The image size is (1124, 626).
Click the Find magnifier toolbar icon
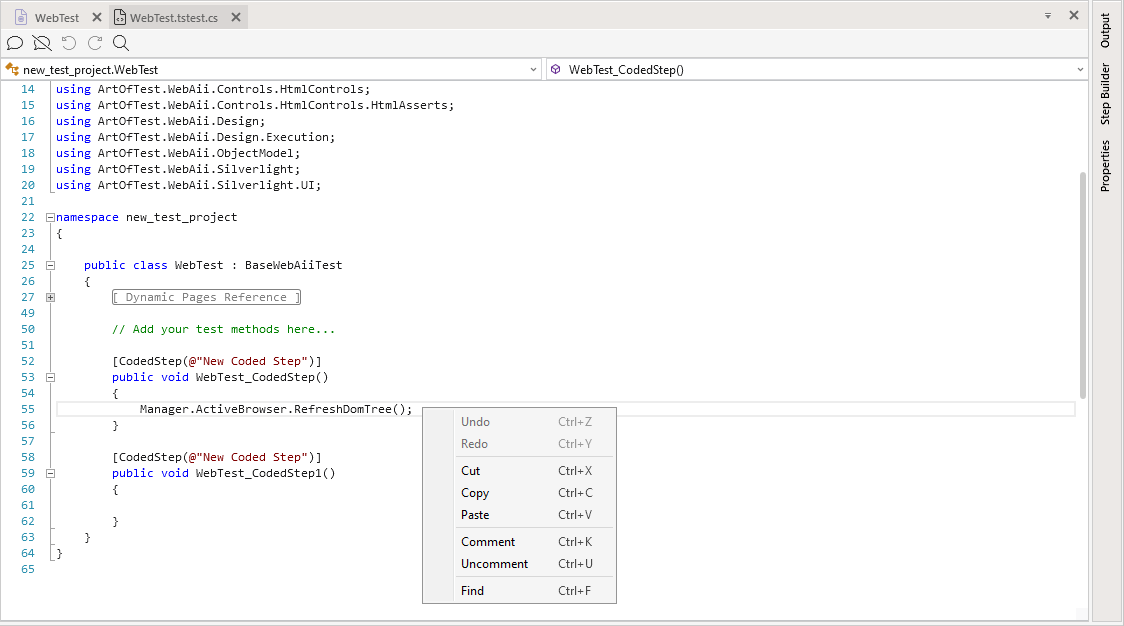point(121,43)
